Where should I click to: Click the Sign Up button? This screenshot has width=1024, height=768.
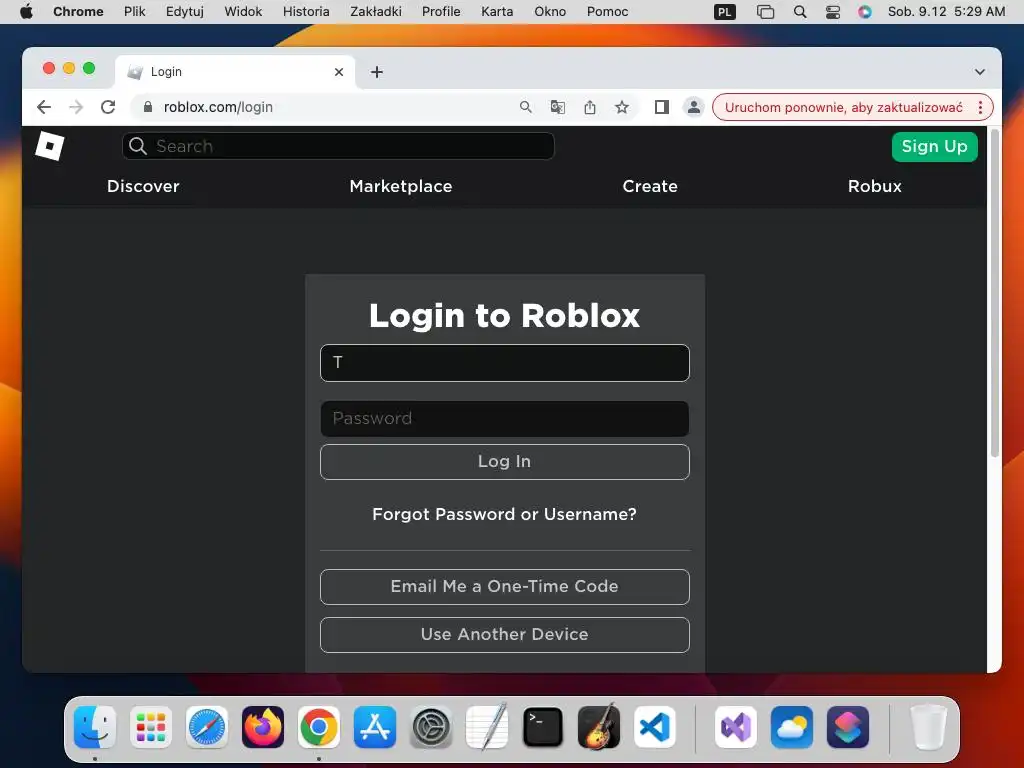click(x=935, y=146)
